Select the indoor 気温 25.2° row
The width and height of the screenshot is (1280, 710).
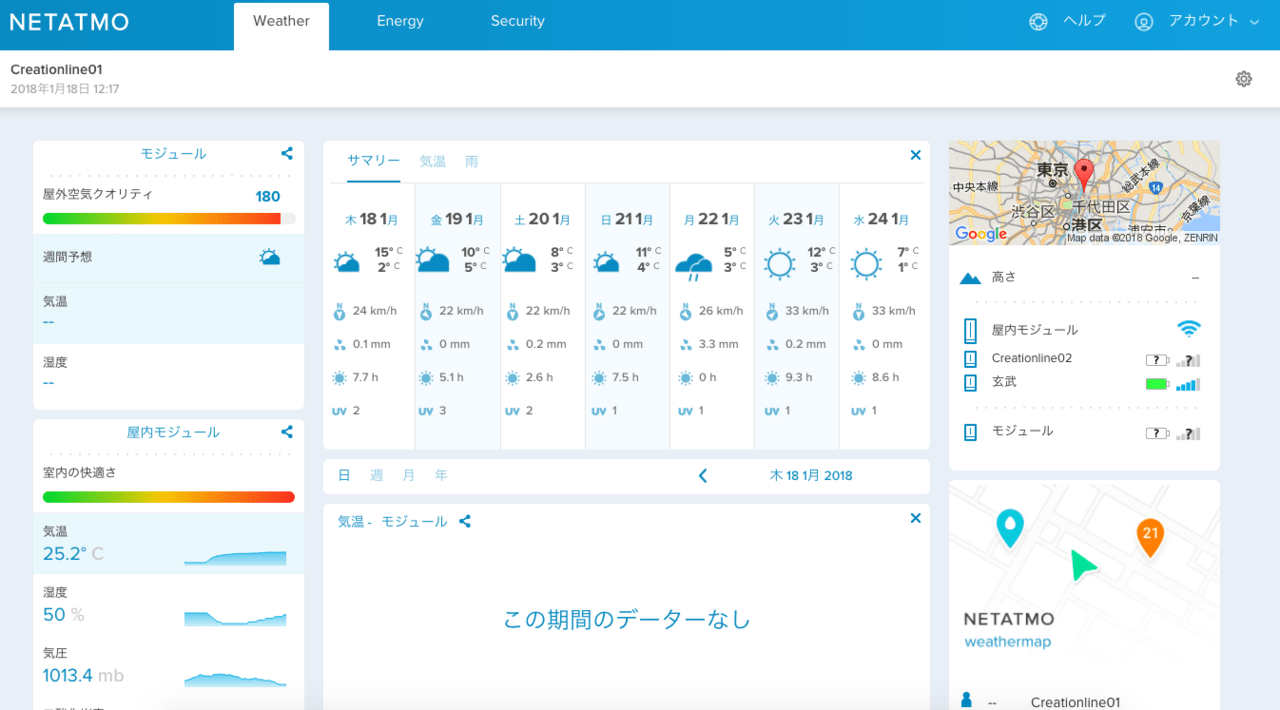click(x=168, y=543)
